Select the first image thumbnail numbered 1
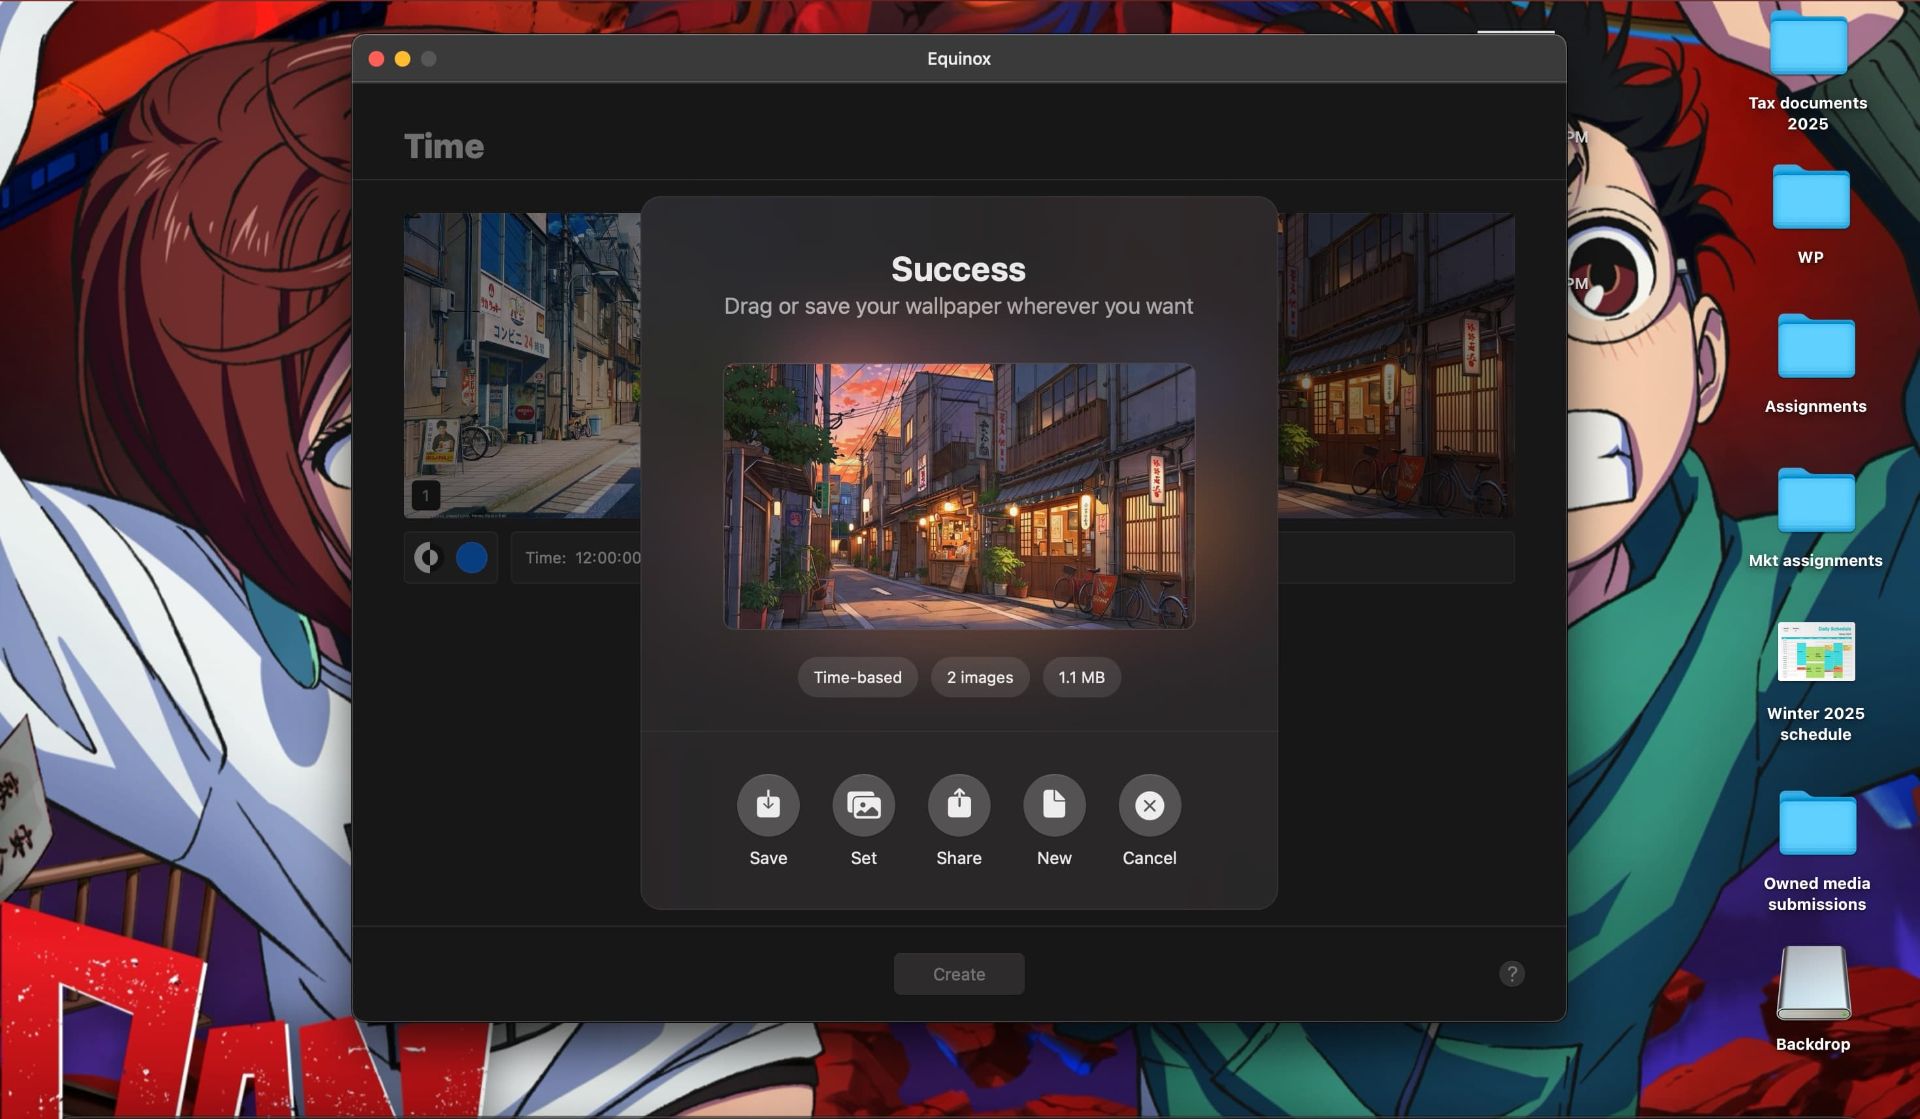Viewport: 1920px width, 1119px height. point(521,365)
